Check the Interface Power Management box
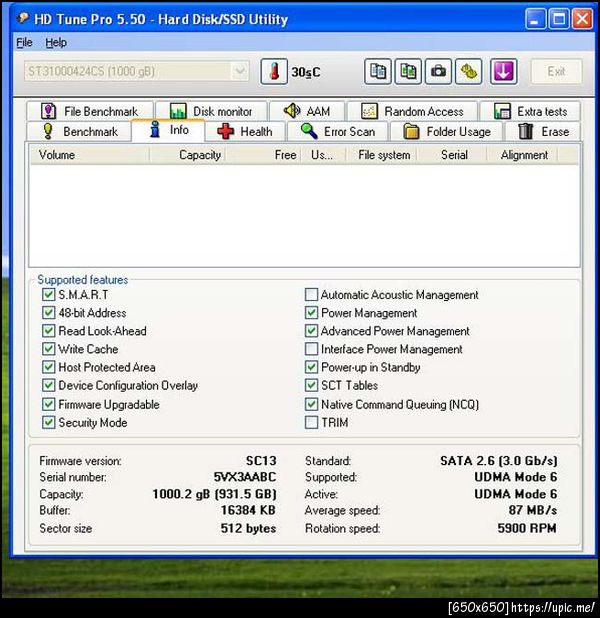600x618 pixels. [x=311, y=349]
